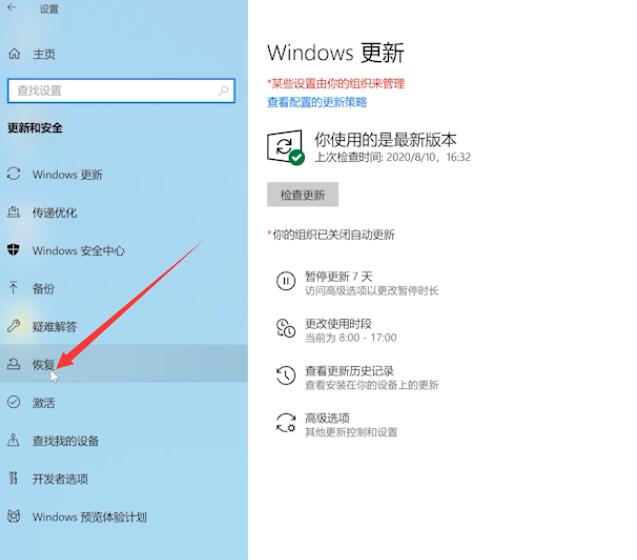Open 高级选项 settings

[x=327, y=418]
